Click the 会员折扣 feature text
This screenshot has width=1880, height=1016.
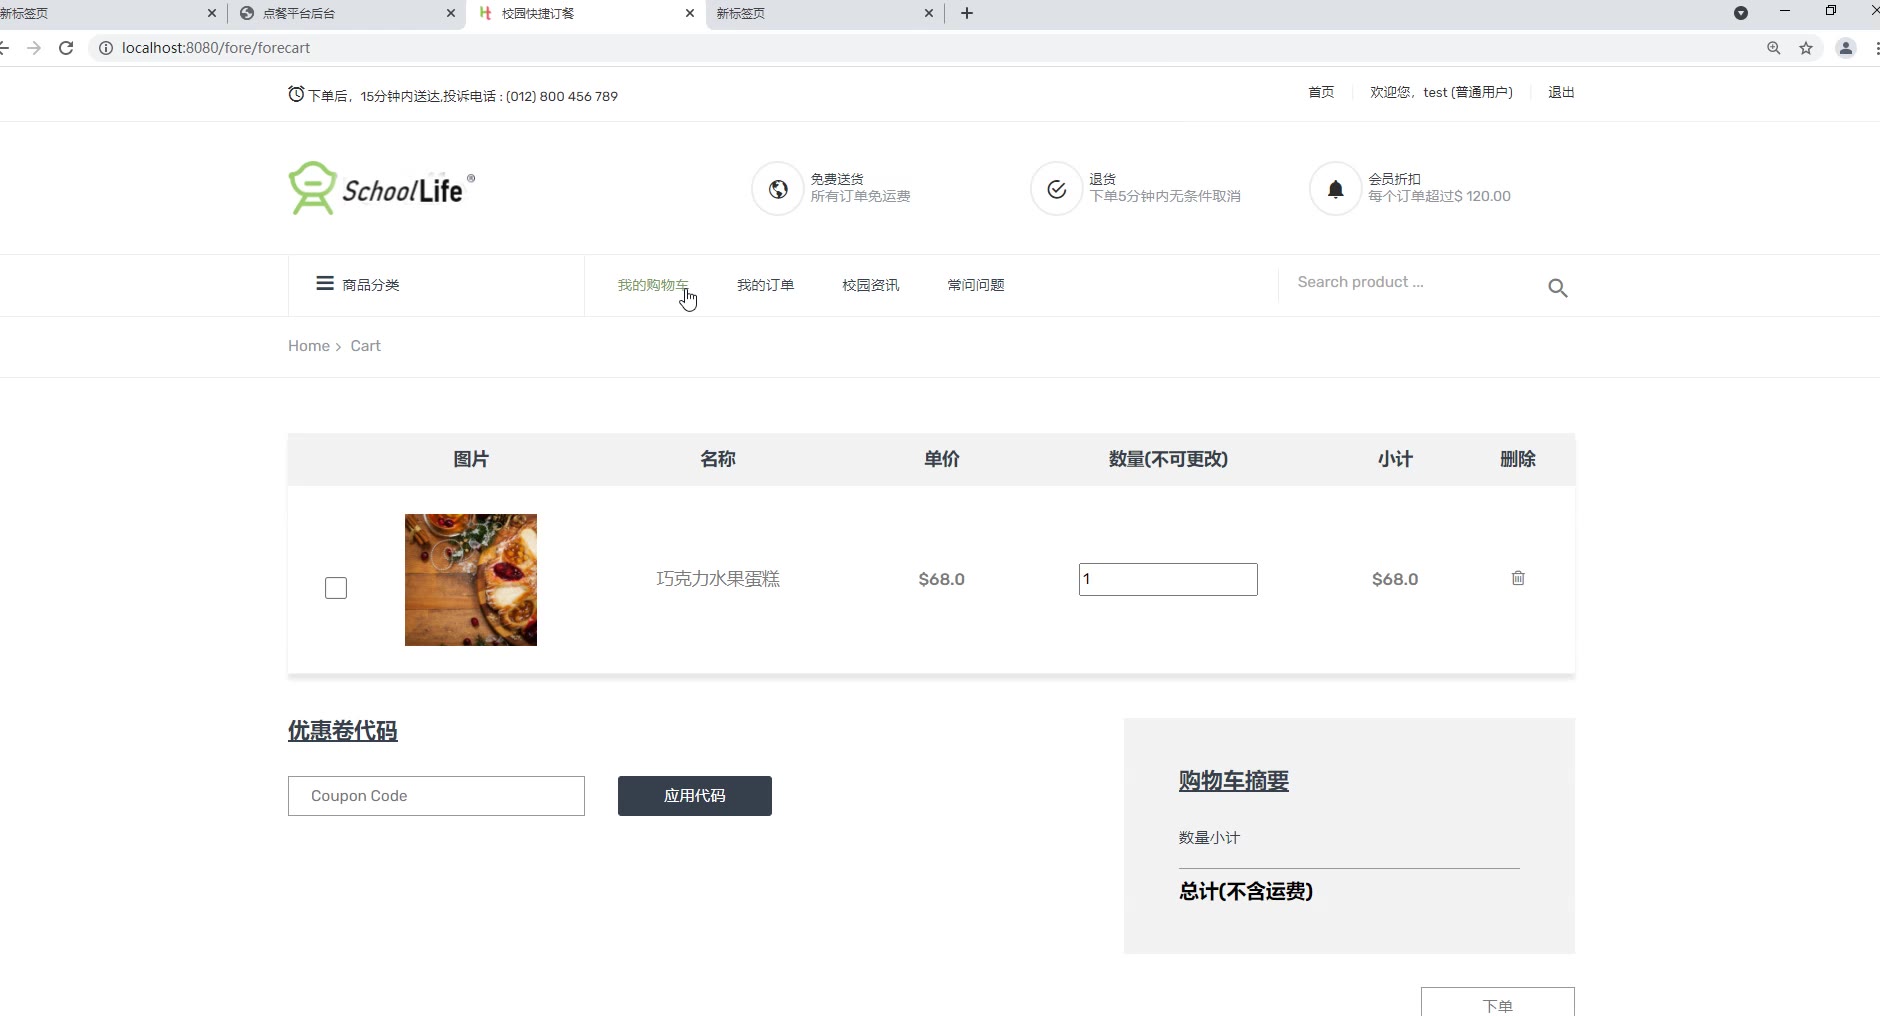pyautogui.click(x=1394, y=179)
